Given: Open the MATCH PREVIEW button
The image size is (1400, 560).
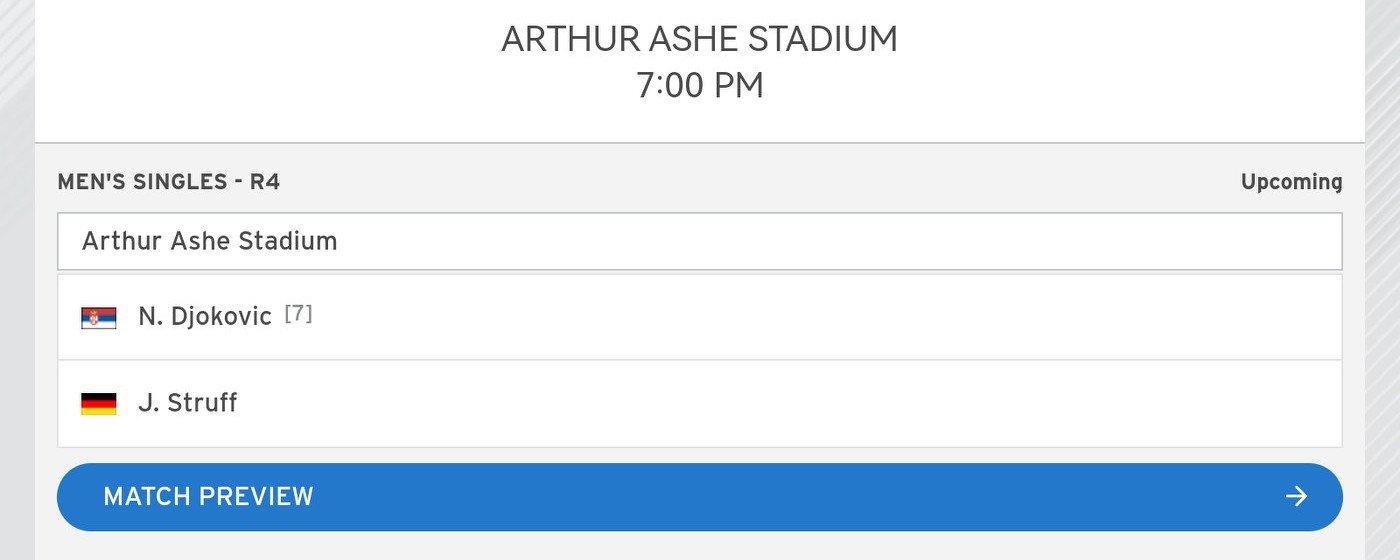Looking at the screenshot, I should tap(700, 497).
